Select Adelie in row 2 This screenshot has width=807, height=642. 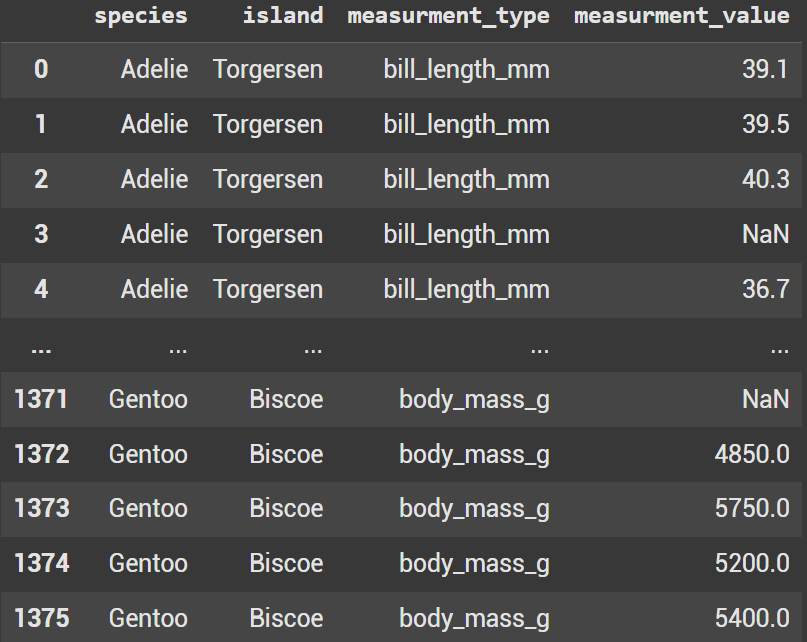[x=154, y=179]
